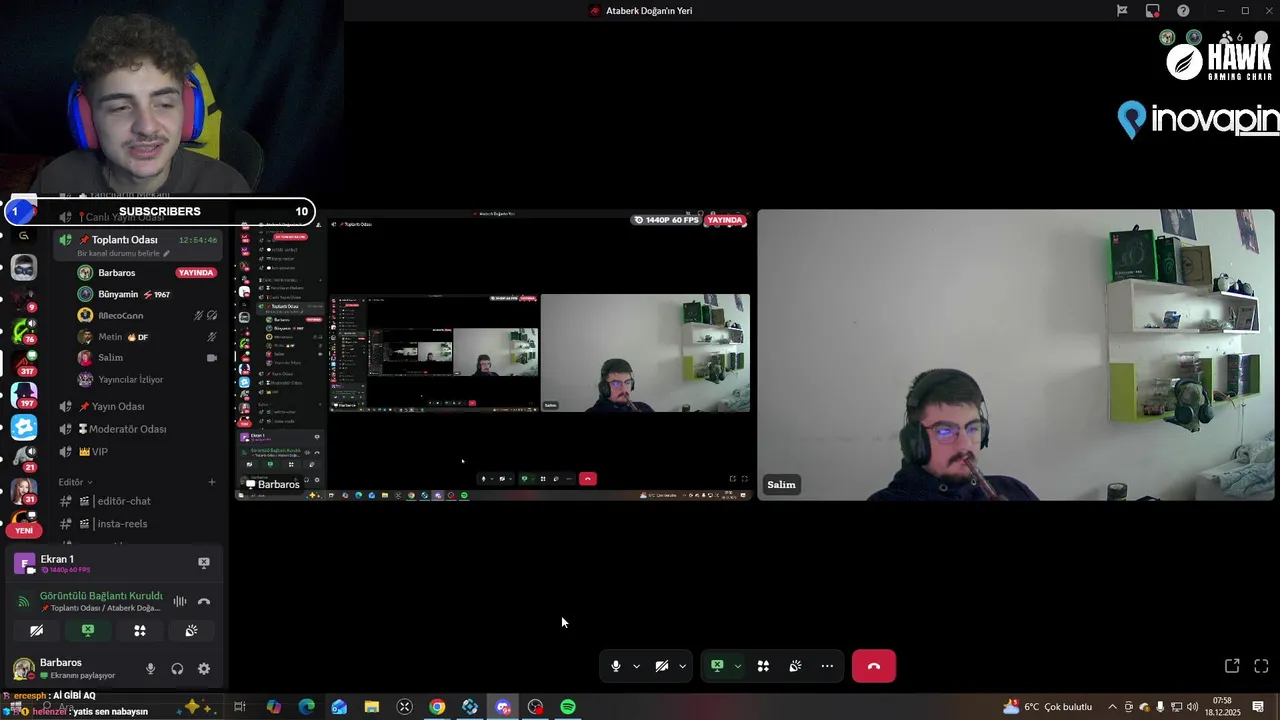This screenshot has height=720, width=1280.
Task: Open activities in voice panel
Action: click(140, 631)
